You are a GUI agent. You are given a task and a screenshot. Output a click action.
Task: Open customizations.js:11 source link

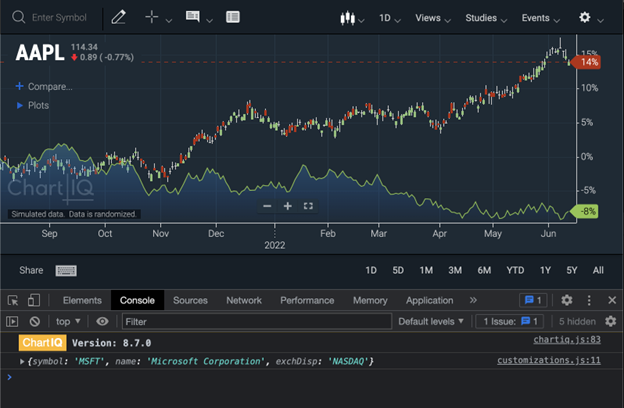coord(549,360)
